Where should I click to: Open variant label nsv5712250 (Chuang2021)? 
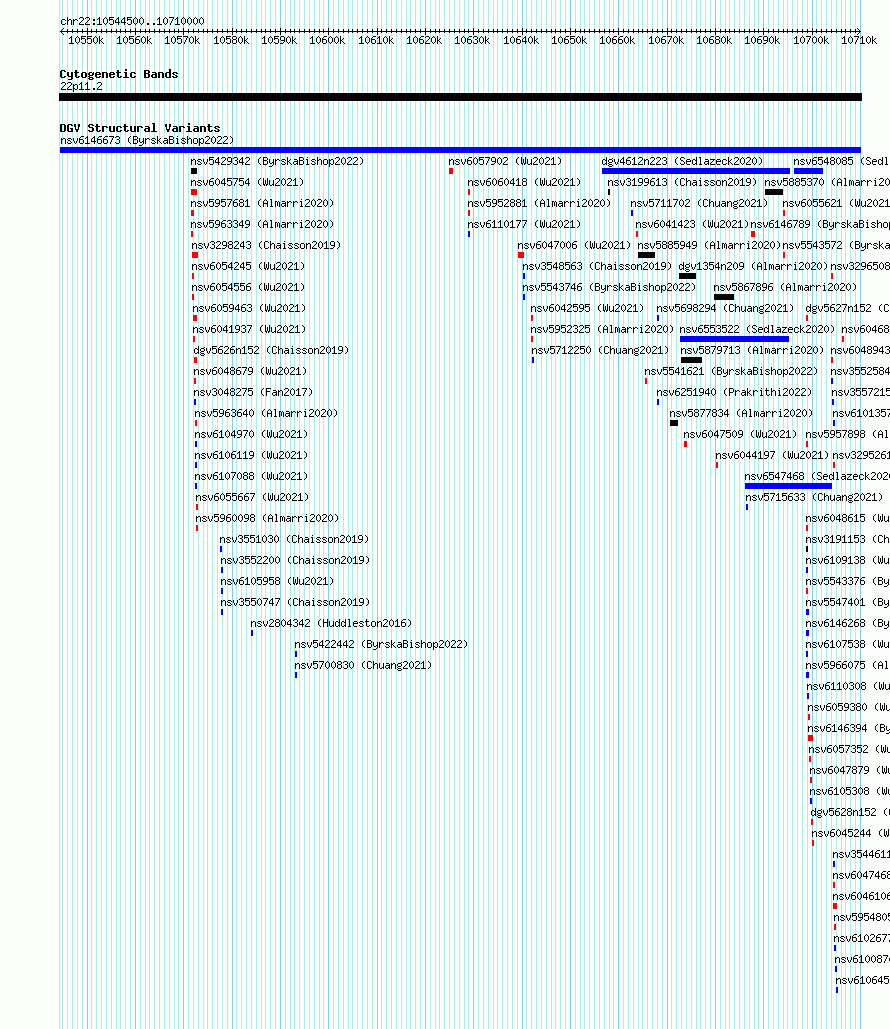tap(600, 350)
